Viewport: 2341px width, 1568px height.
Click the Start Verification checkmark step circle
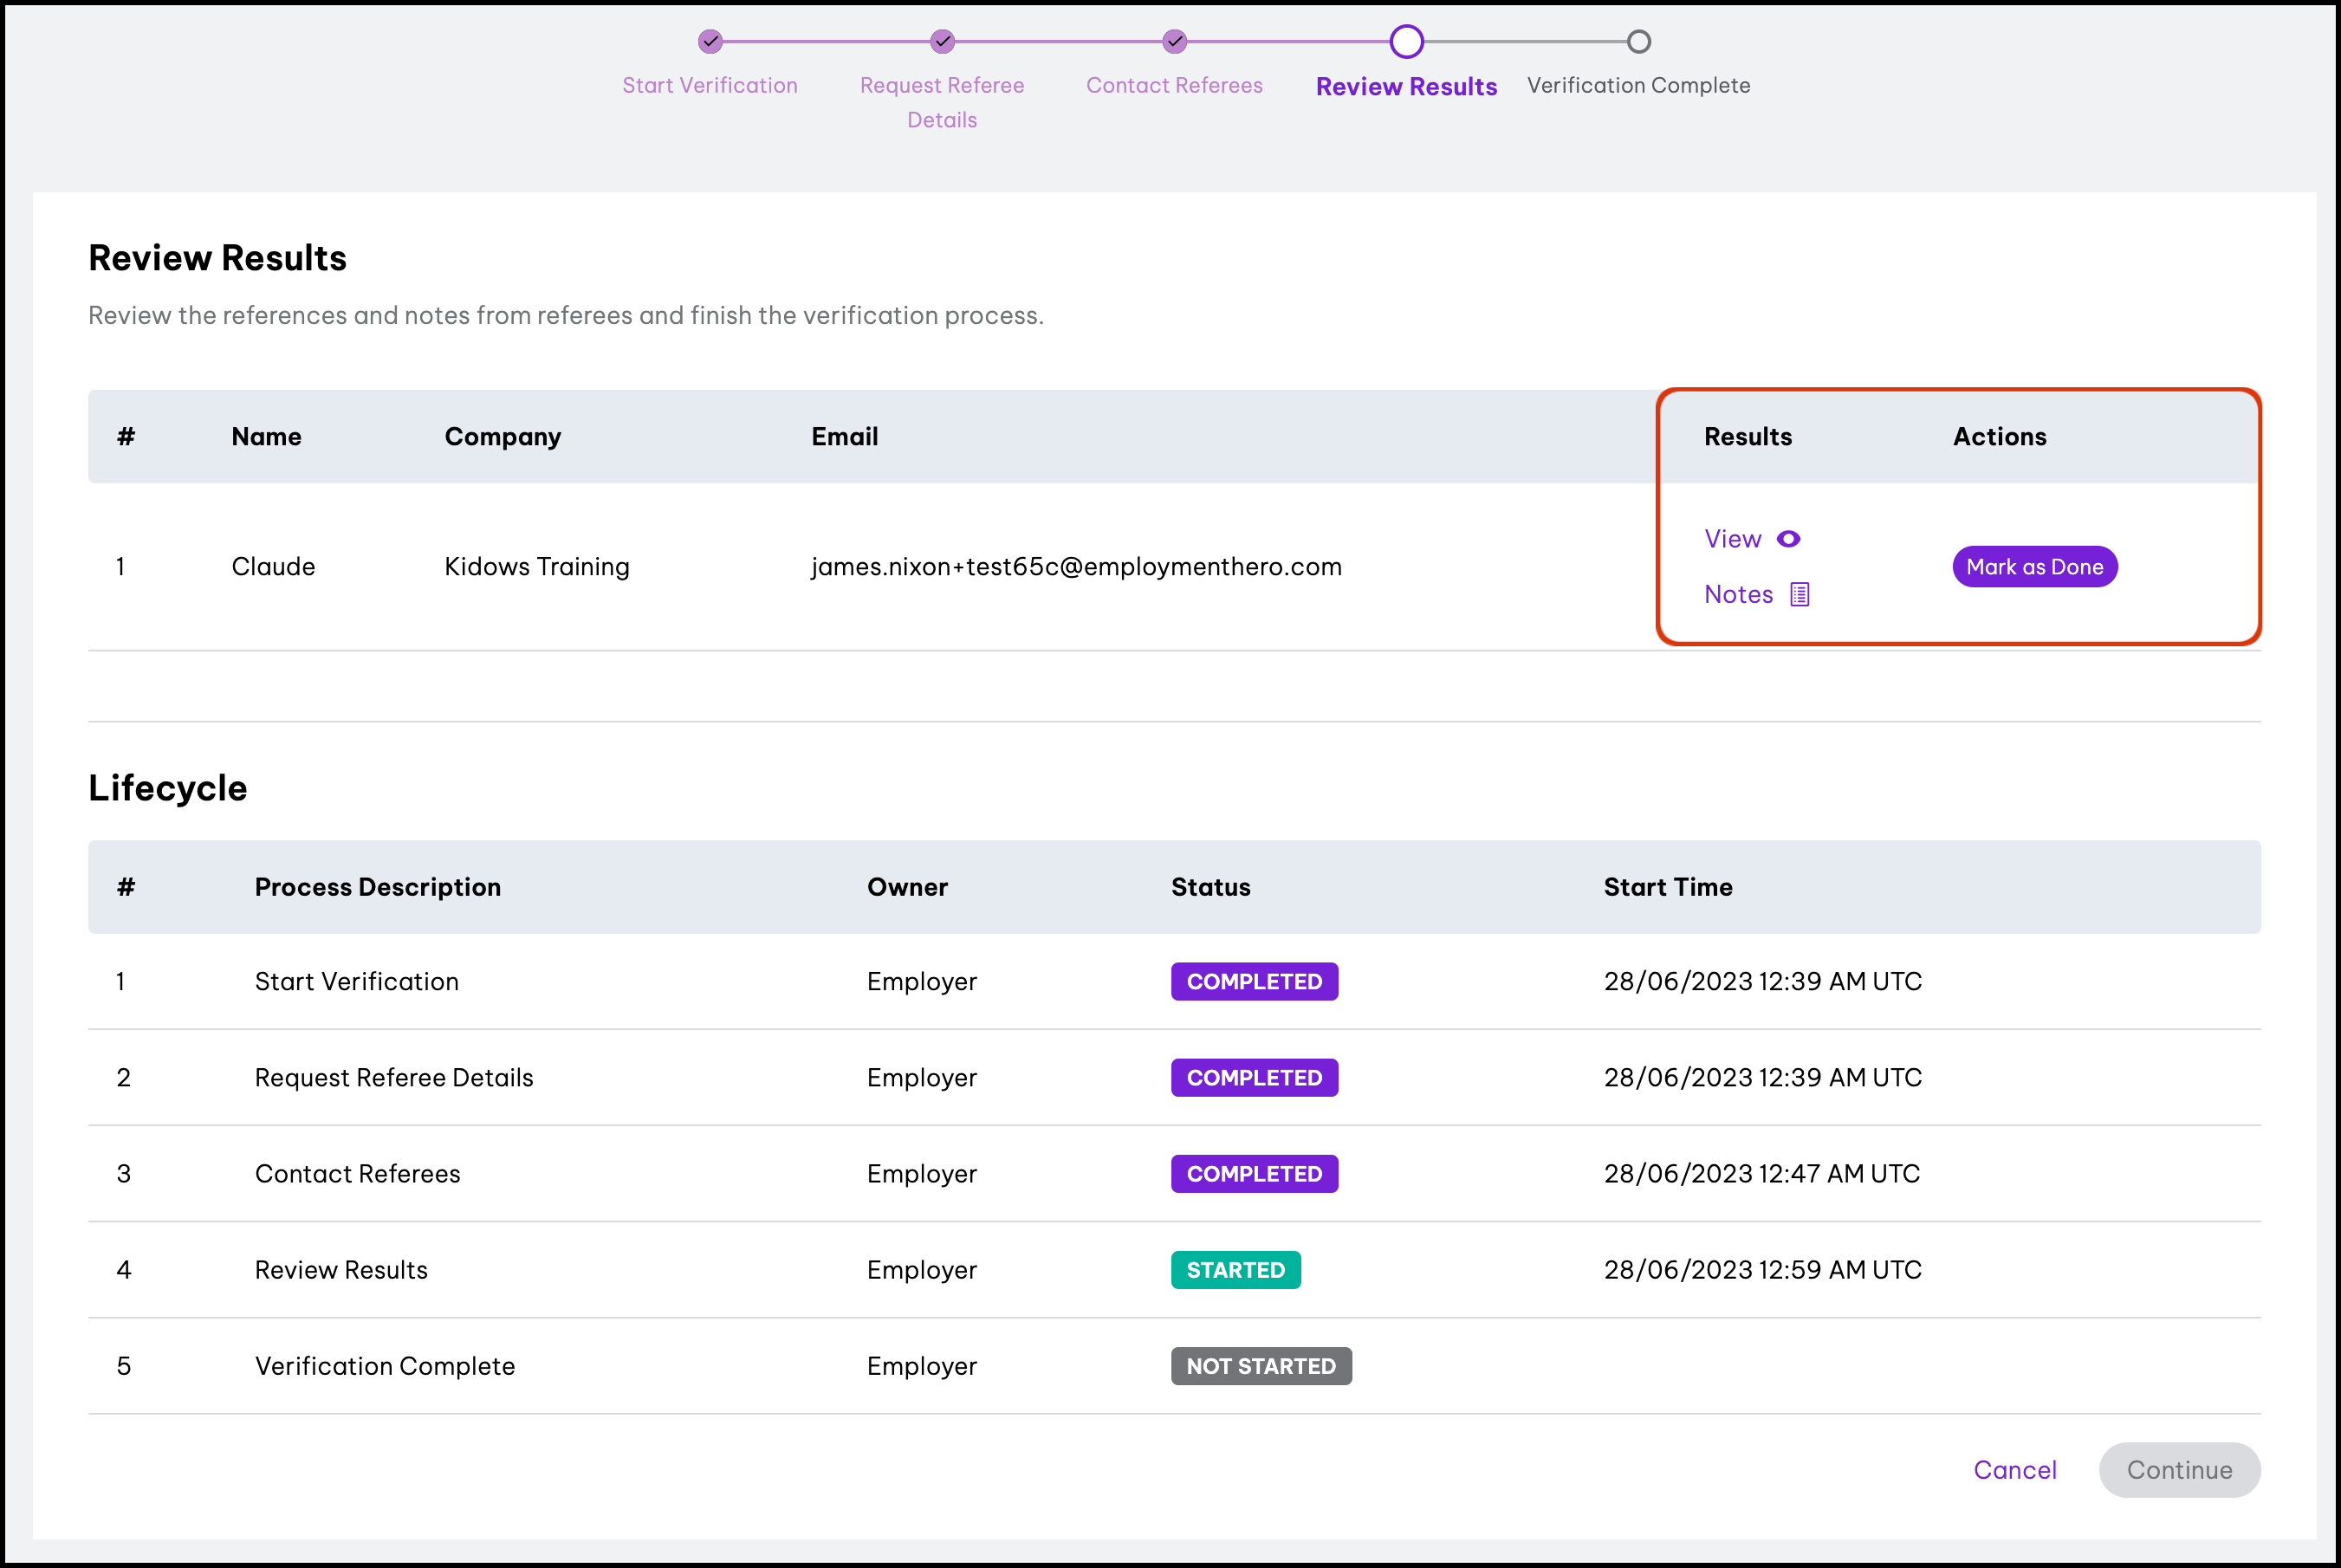(x=710, y=42)
